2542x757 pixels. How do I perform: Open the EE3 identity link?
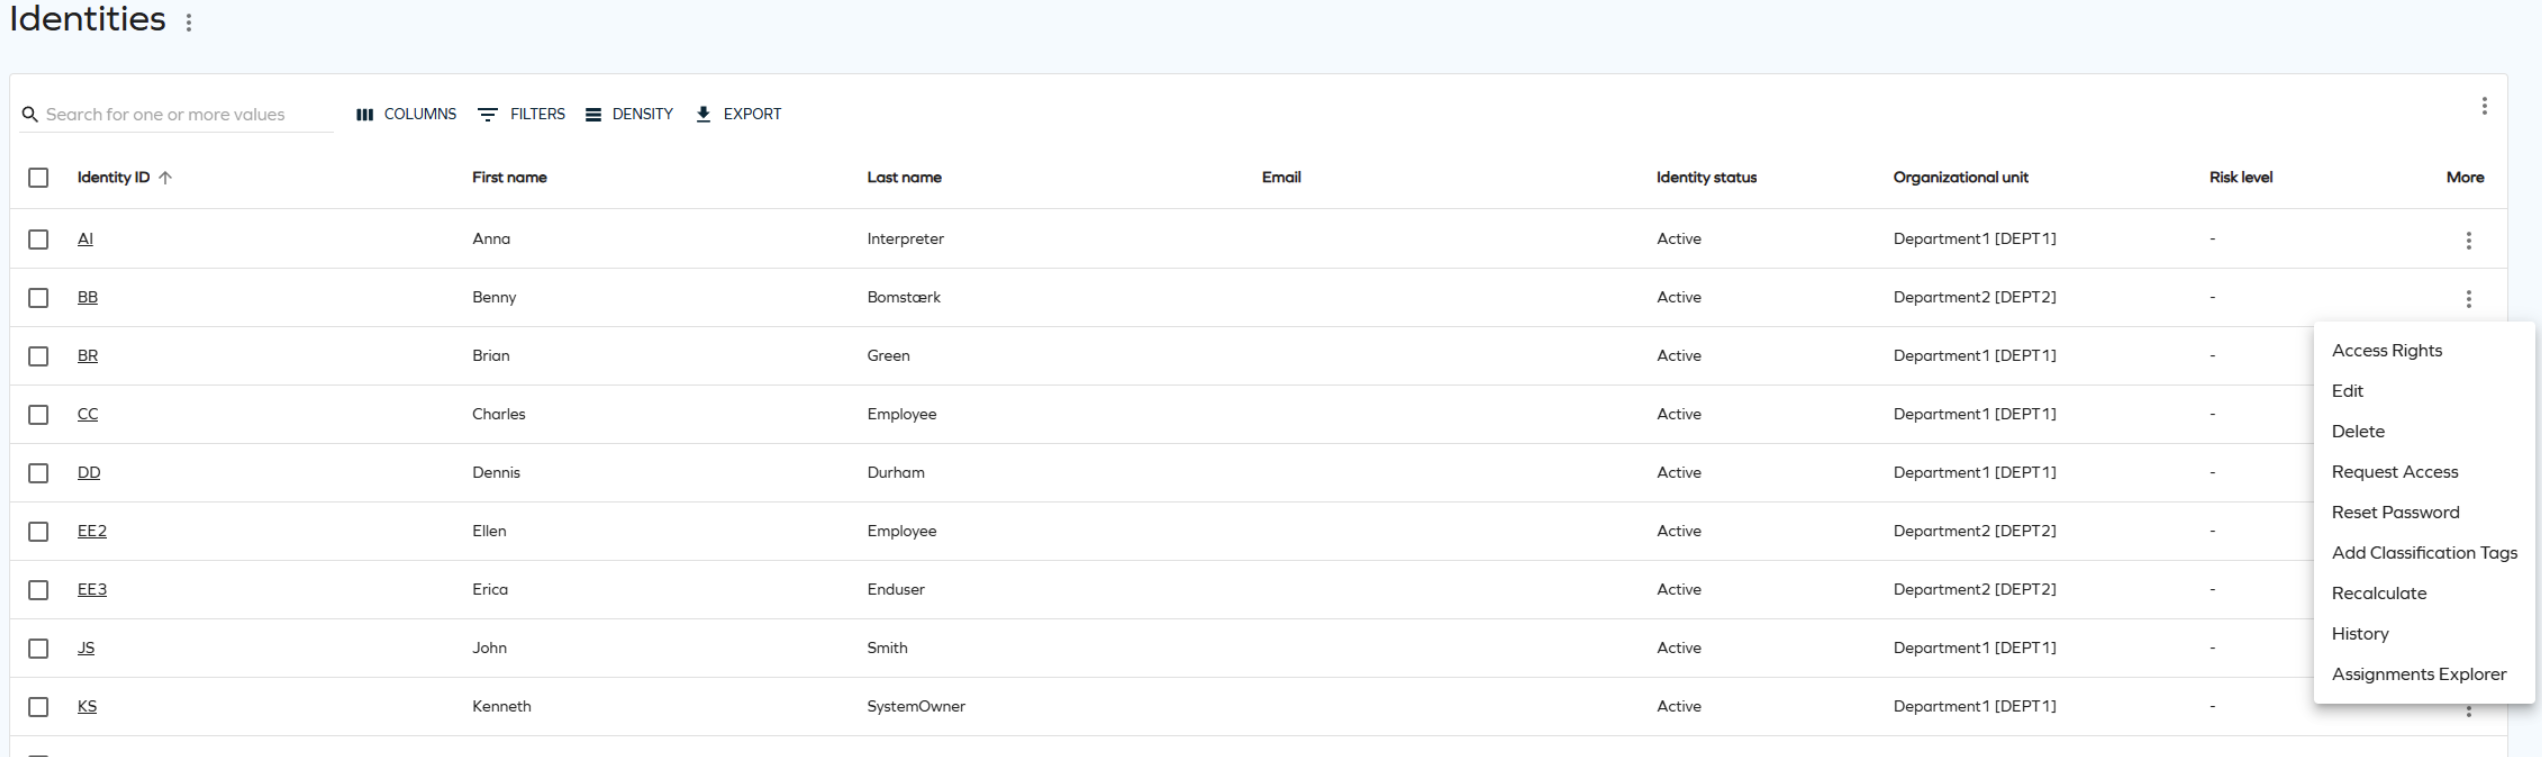point(92,590)
